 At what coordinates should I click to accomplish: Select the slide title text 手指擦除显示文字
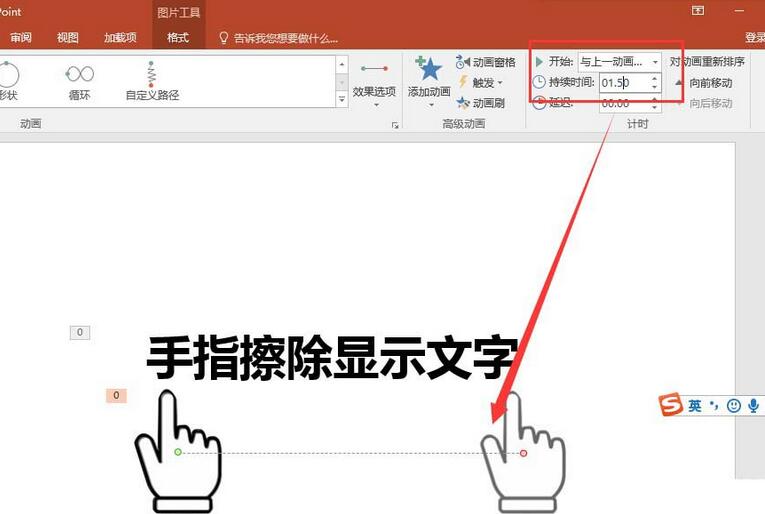pyautogui.click(x=332, y=358)
